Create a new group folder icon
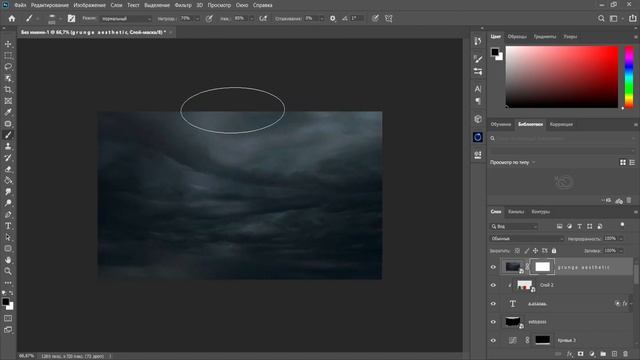Screen dimensions: 640x360 (603, 354)
